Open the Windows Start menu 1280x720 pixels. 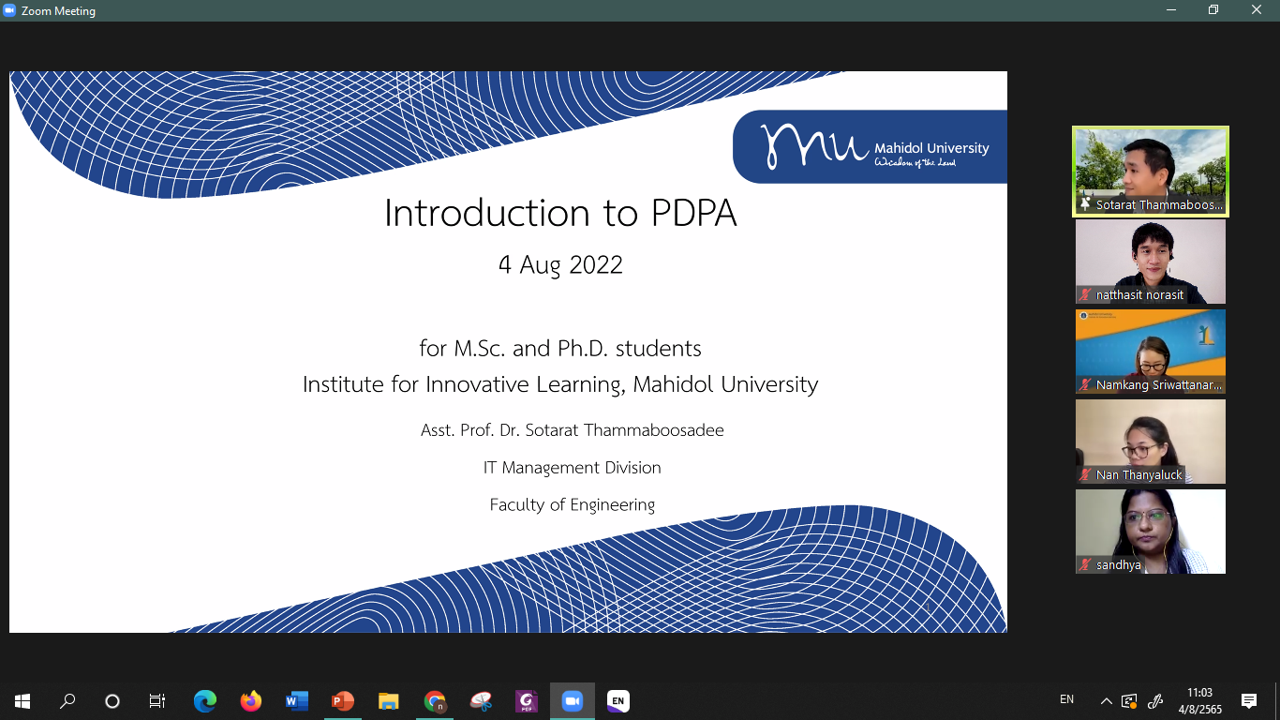(22, 701)
